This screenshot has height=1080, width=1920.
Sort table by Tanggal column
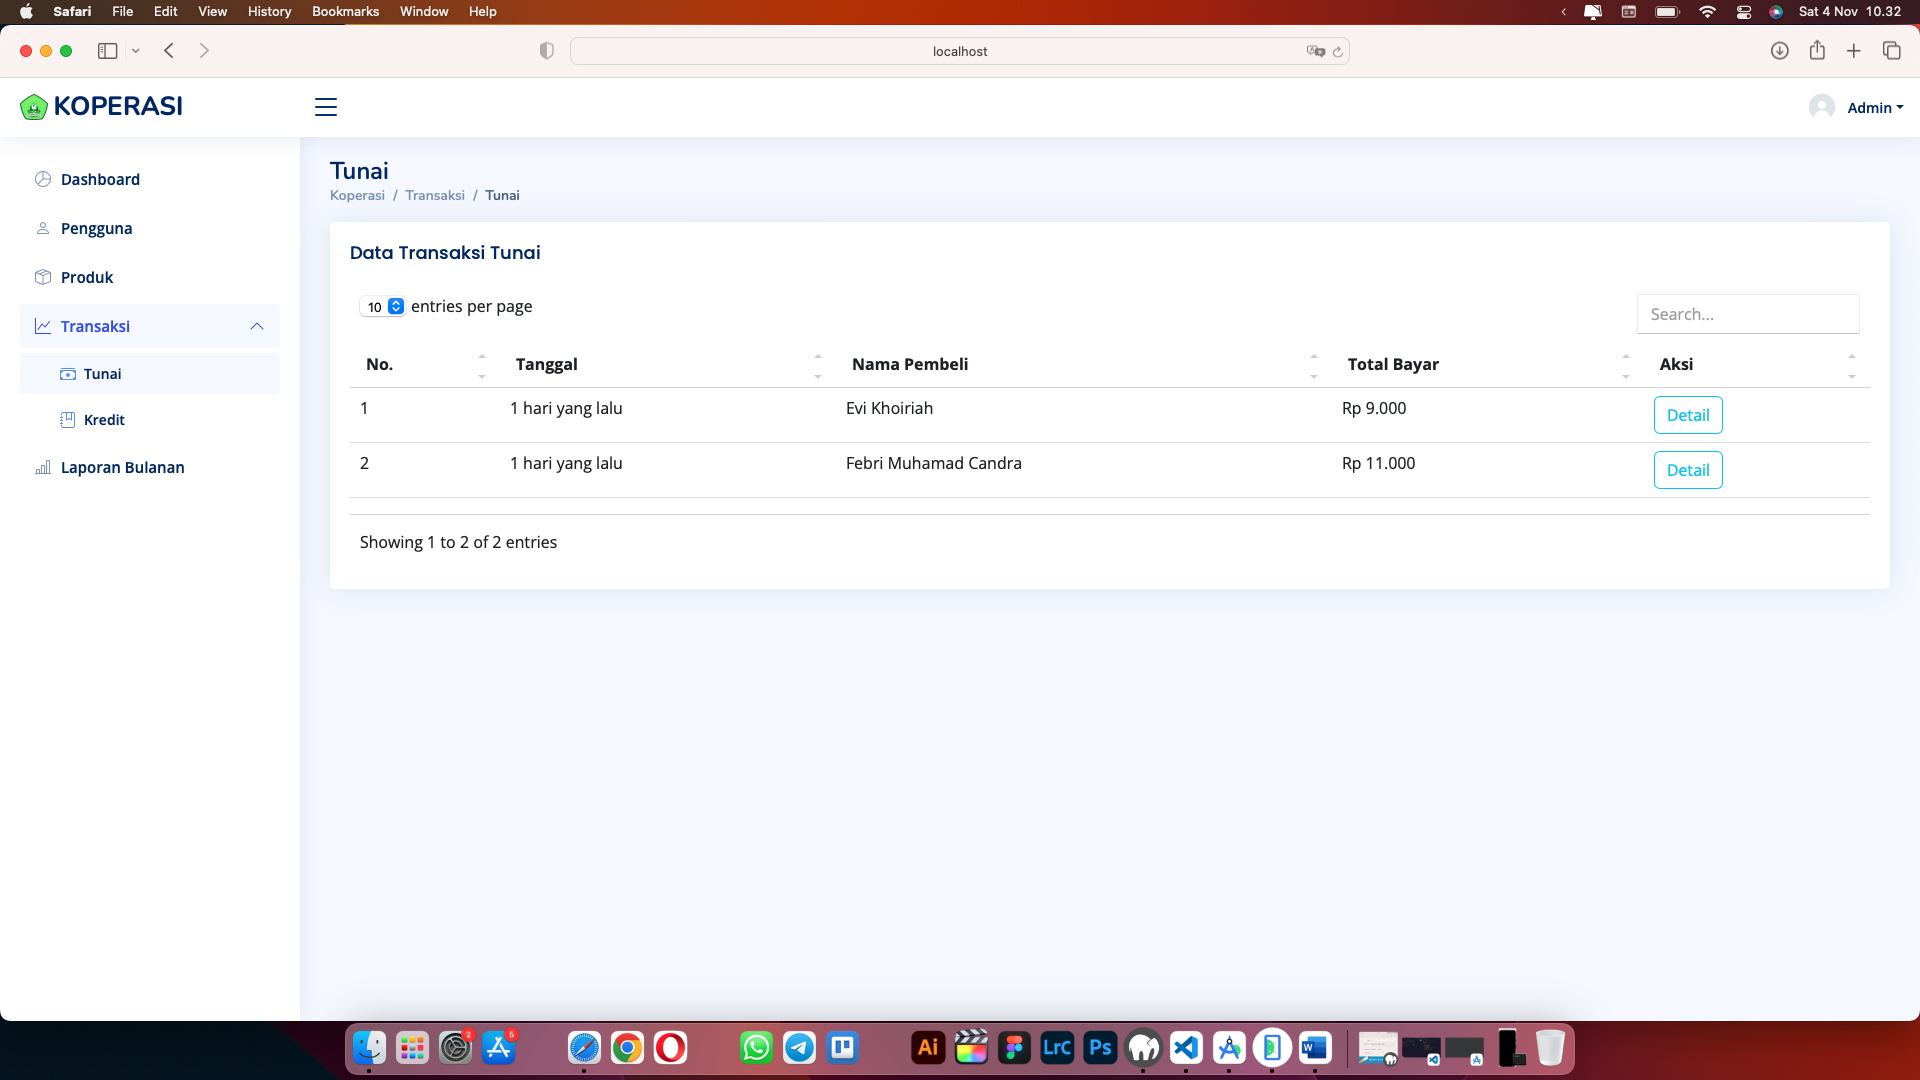(x=546, y=364)
